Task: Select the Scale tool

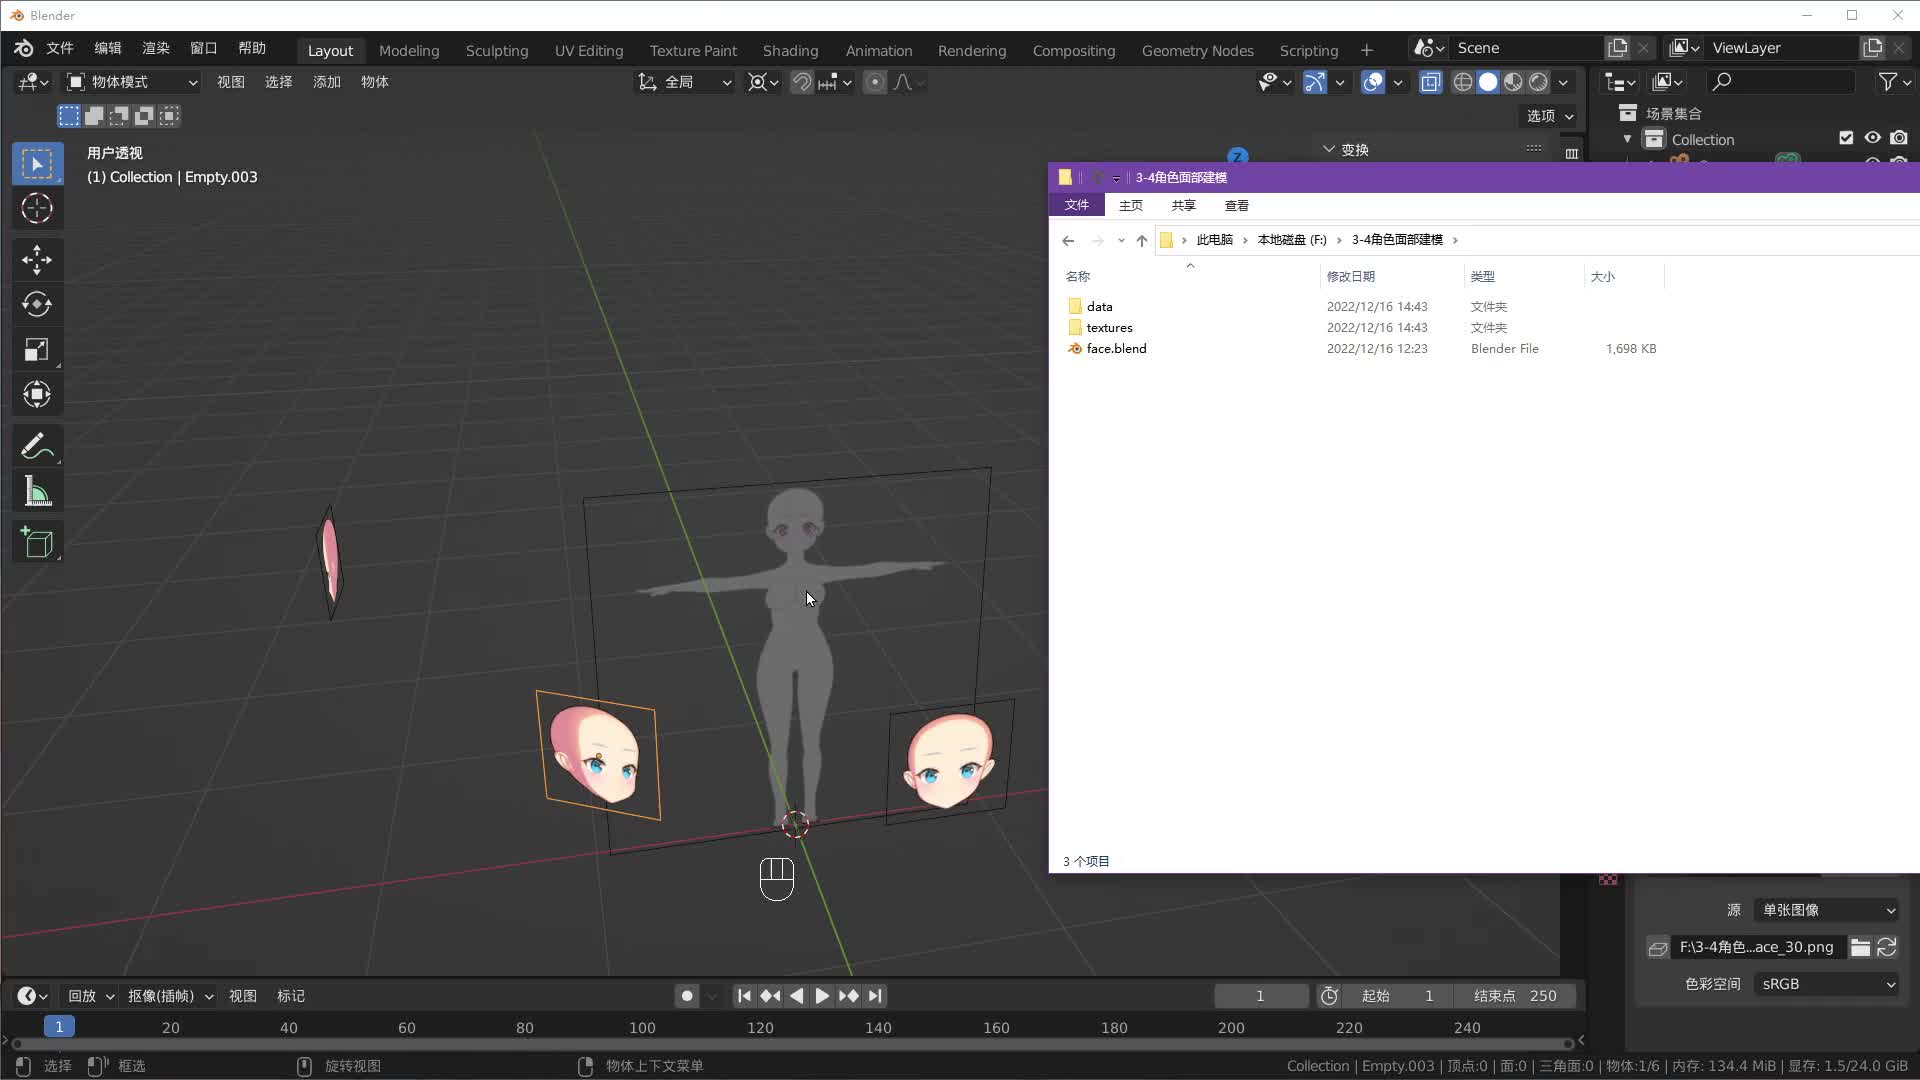Action: click(37, 349)
